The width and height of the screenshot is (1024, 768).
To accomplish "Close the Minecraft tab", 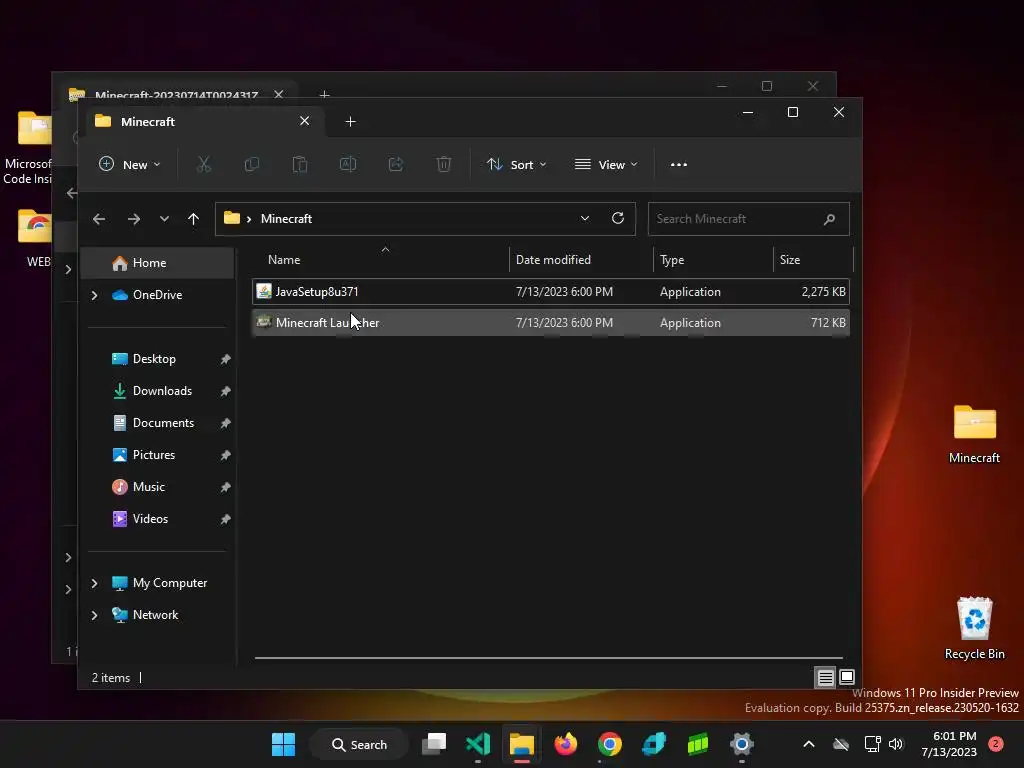I will pyautogui.click(x=304, y=121).
